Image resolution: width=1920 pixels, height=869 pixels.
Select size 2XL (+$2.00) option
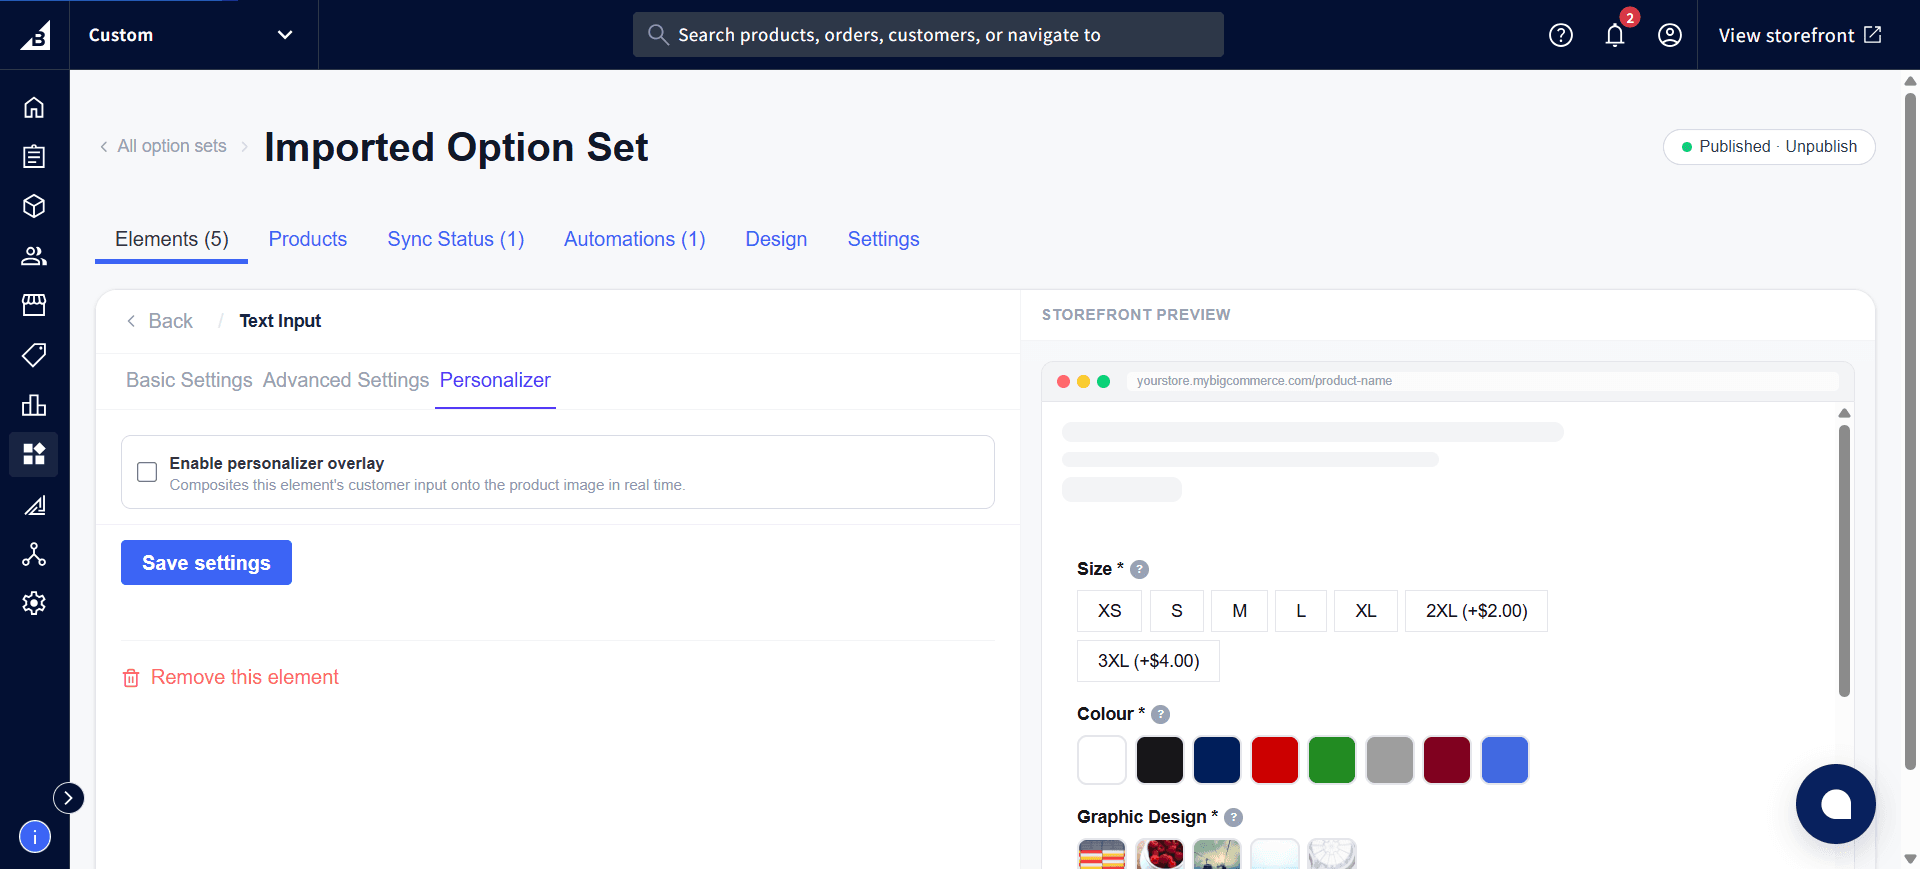[1477, 611]
